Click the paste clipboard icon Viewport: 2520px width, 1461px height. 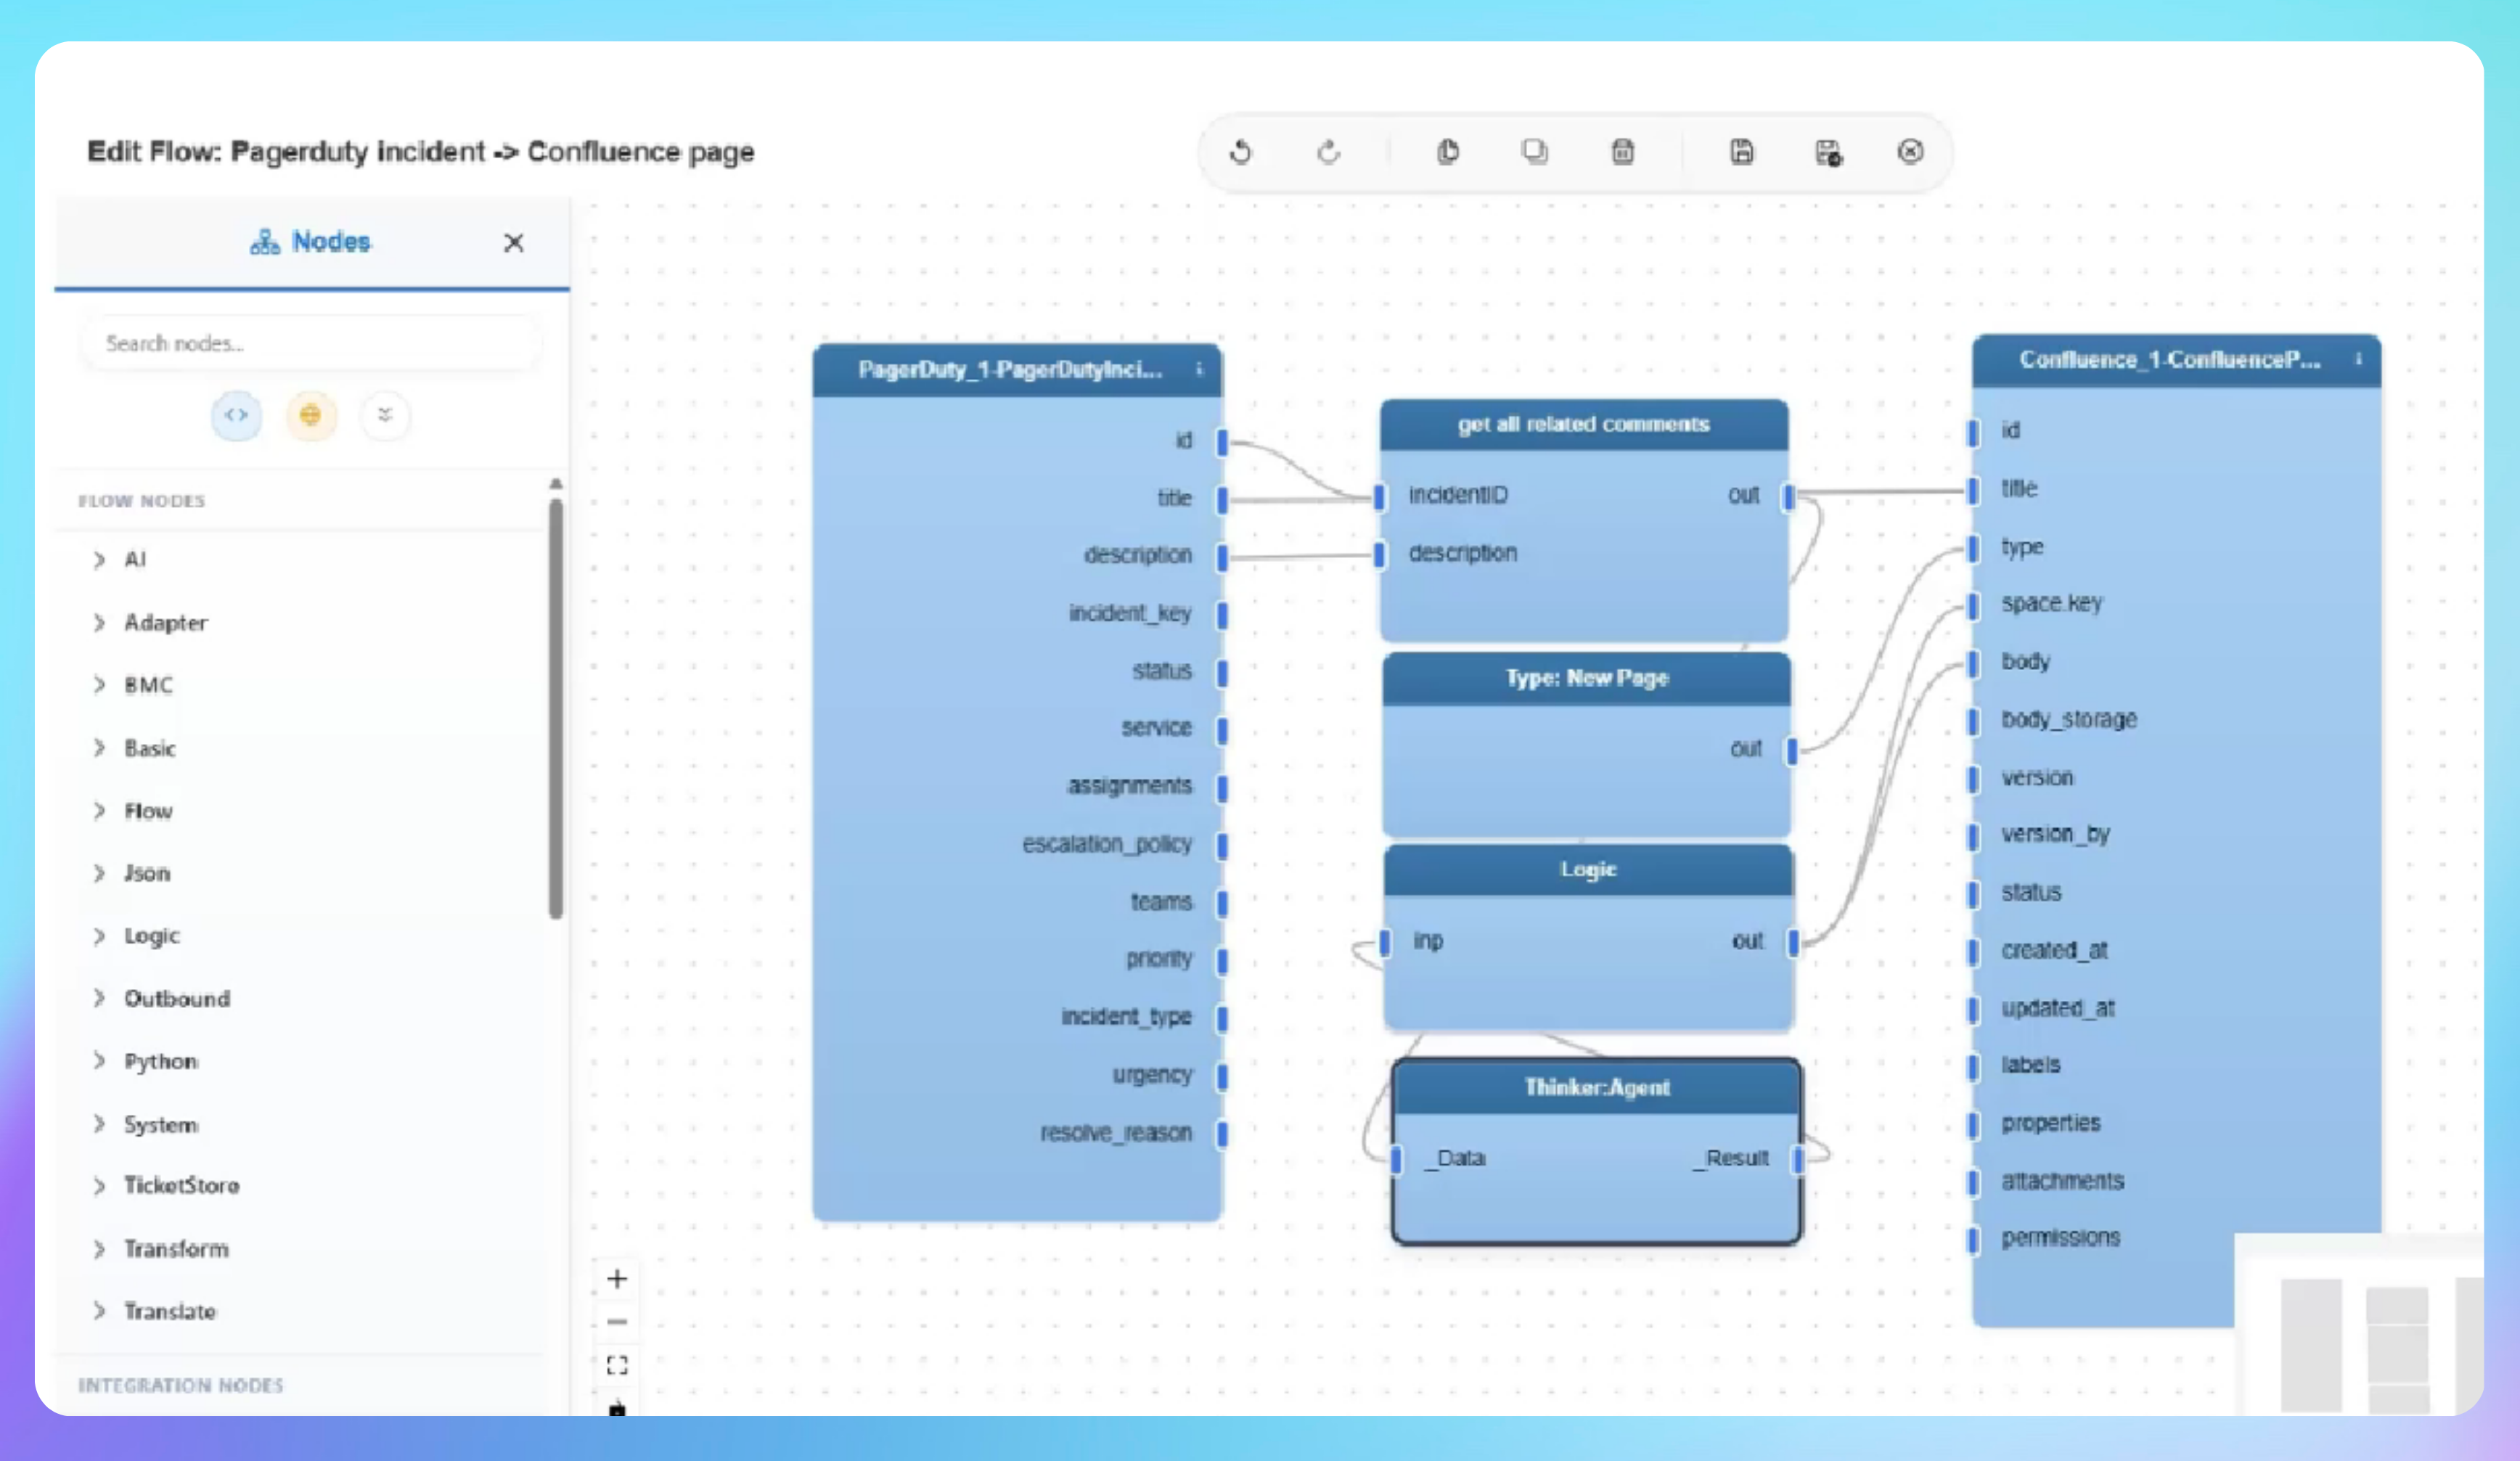(x=1447, y=152)
